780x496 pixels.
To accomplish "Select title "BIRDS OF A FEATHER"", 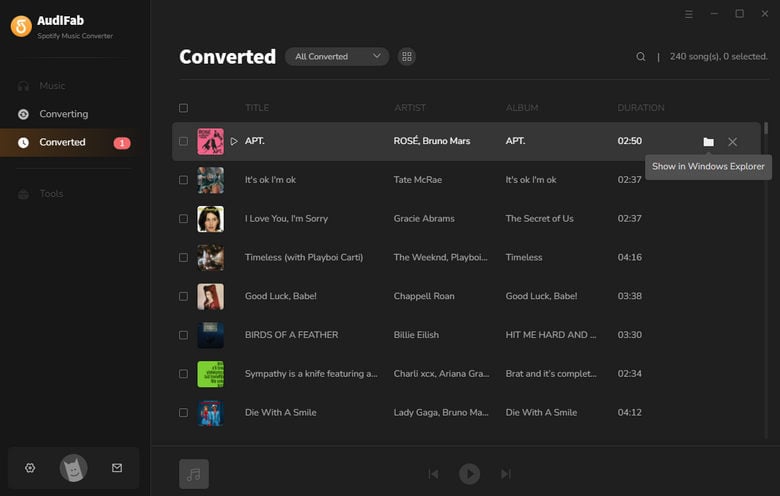I will 292,335.
